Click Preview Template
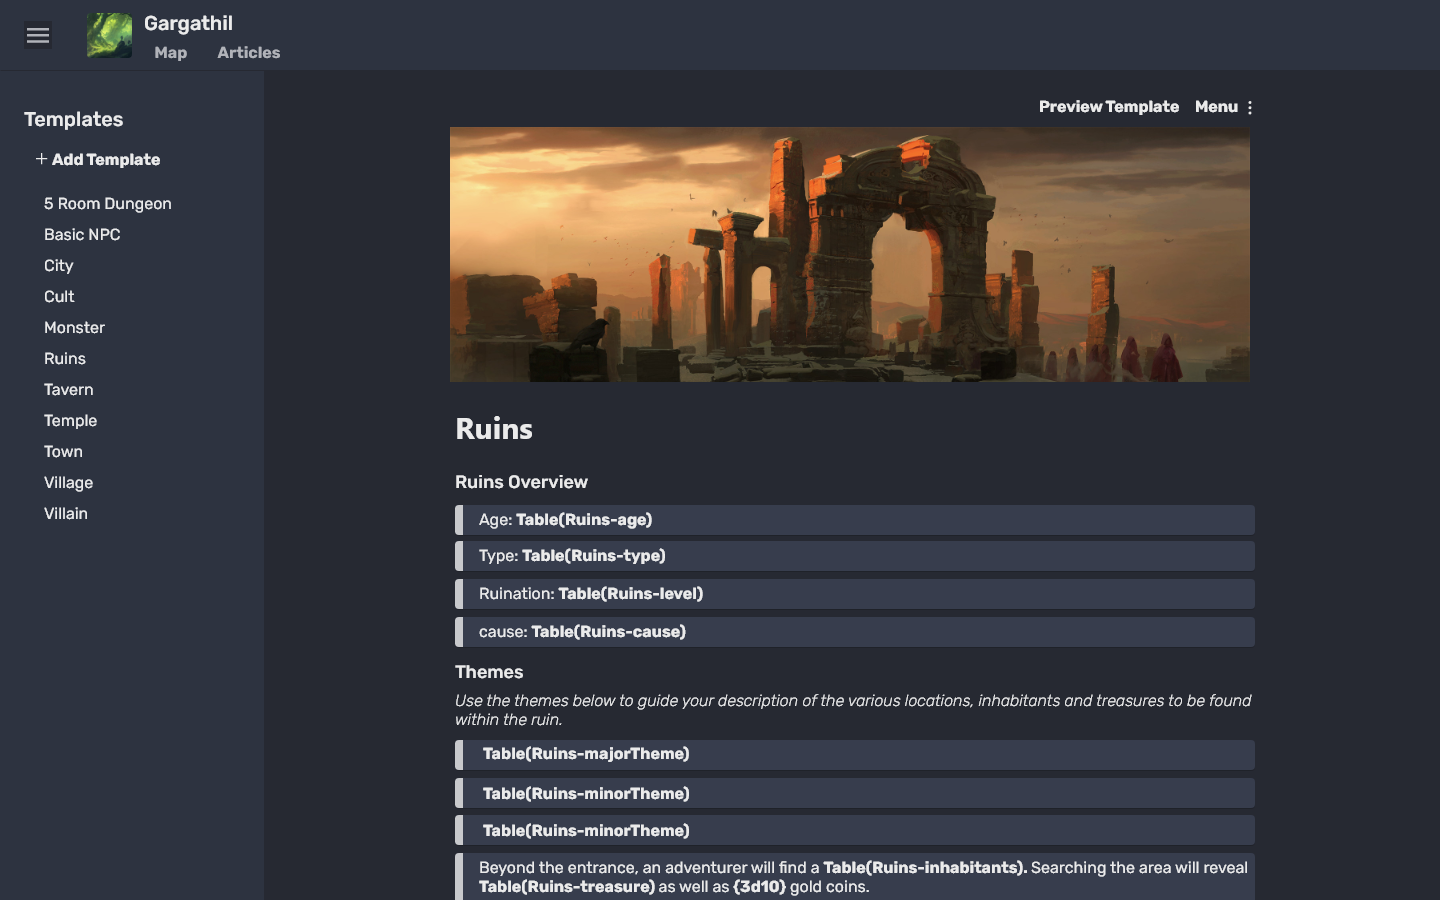 [1108, 107]
